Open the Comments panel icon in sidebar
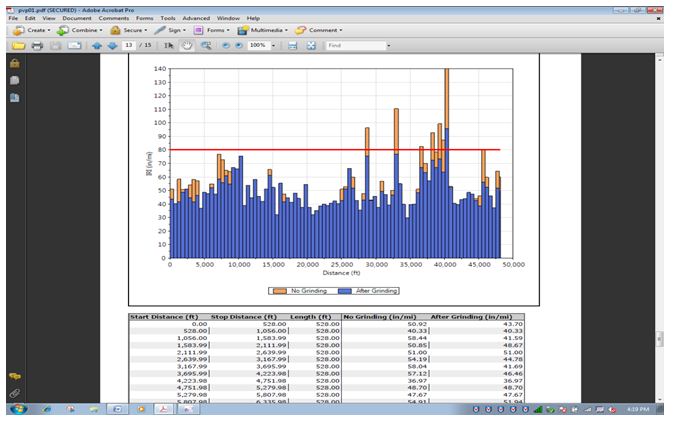This screenshot has width=673, height=421. click(x=15, y=376)
